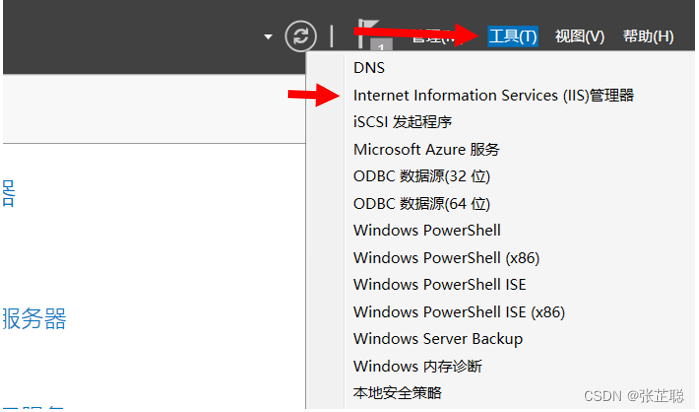699x412 pixels.
Task: Open 本地安全策略
Action: [x=397, y=393]
